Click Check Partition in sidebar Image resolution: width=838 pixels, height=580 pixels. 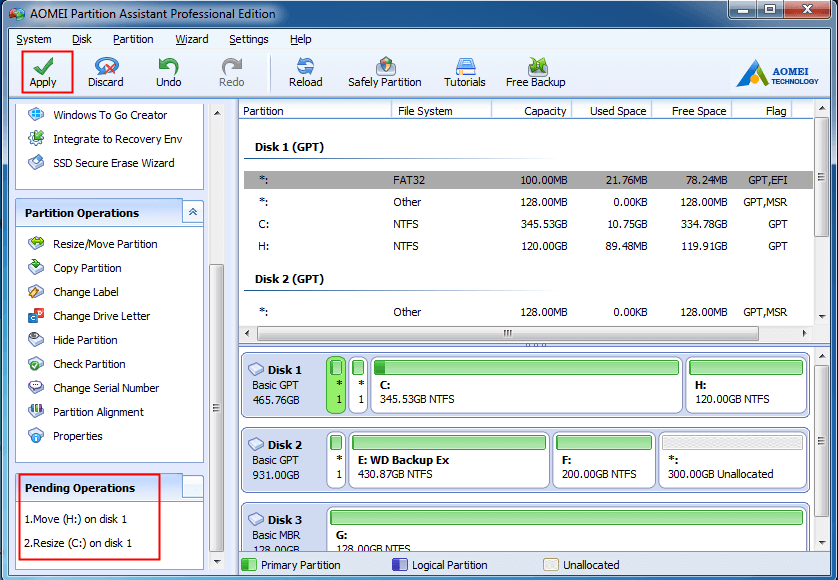click(x=89, y=364)
